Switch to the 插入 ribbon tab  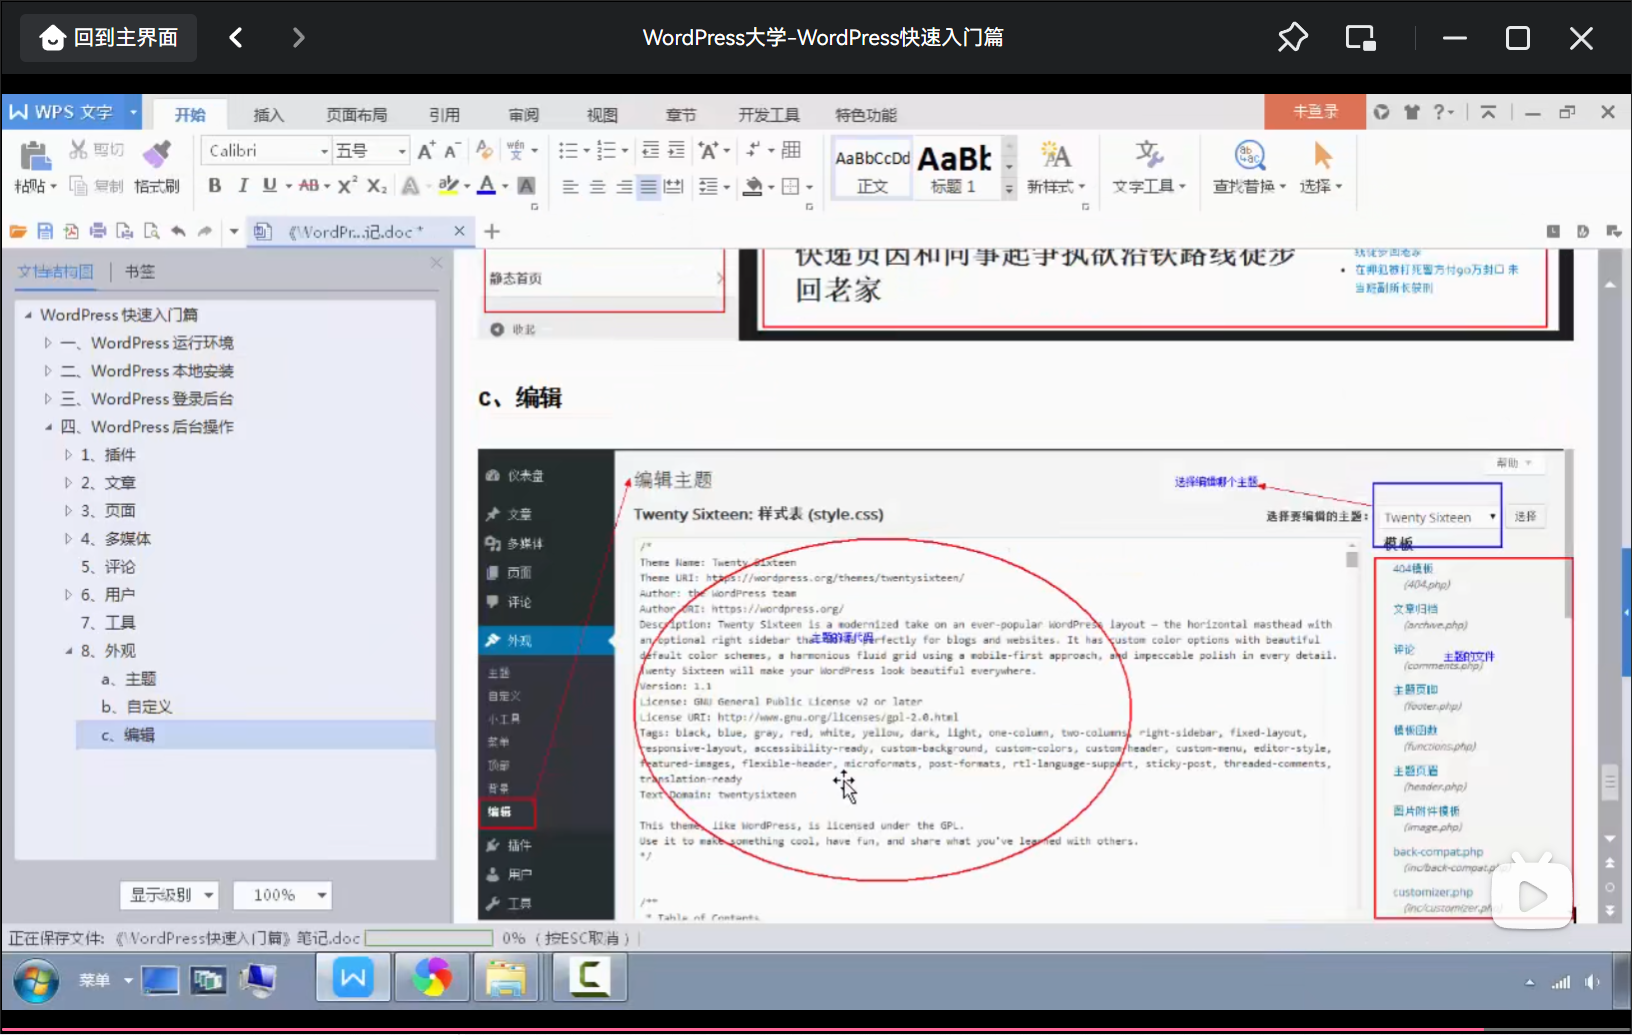(268, 115)
